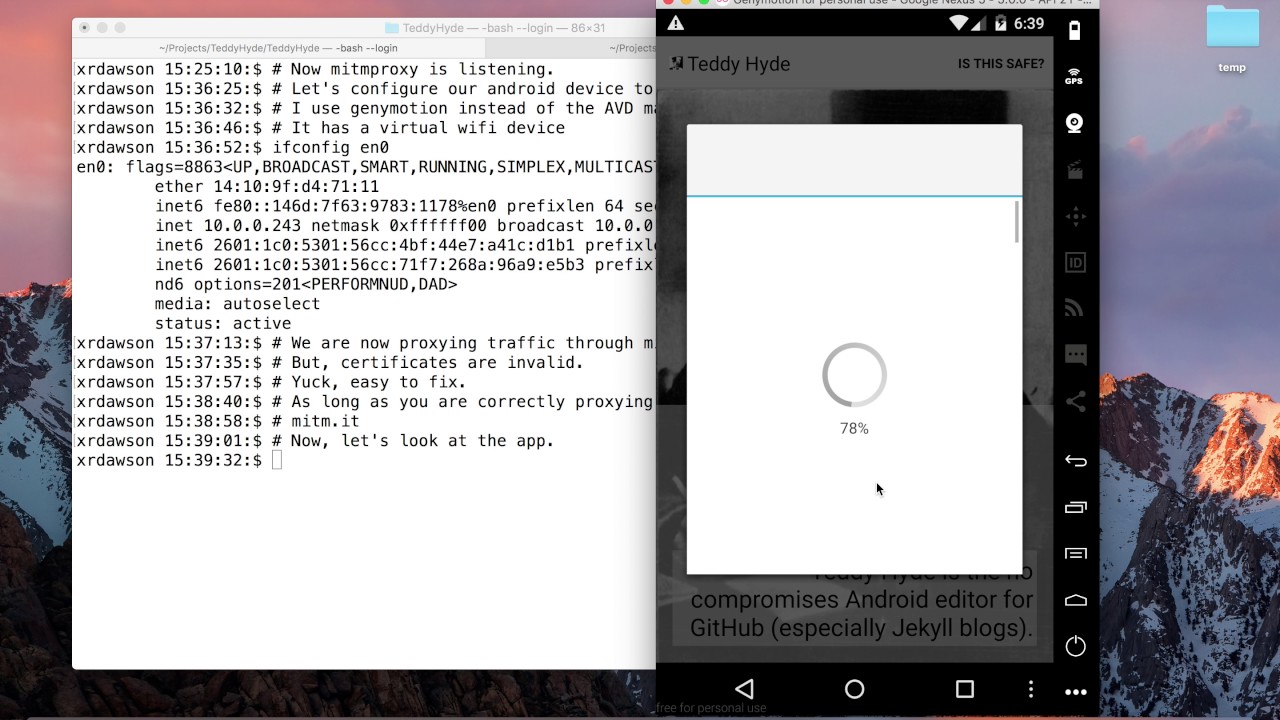Click the 'inet6 fe80::146d:7f63:9783:1178%en0' terminal line
The height and width of the screenshot is (720, 1280).
coord(405,206)
